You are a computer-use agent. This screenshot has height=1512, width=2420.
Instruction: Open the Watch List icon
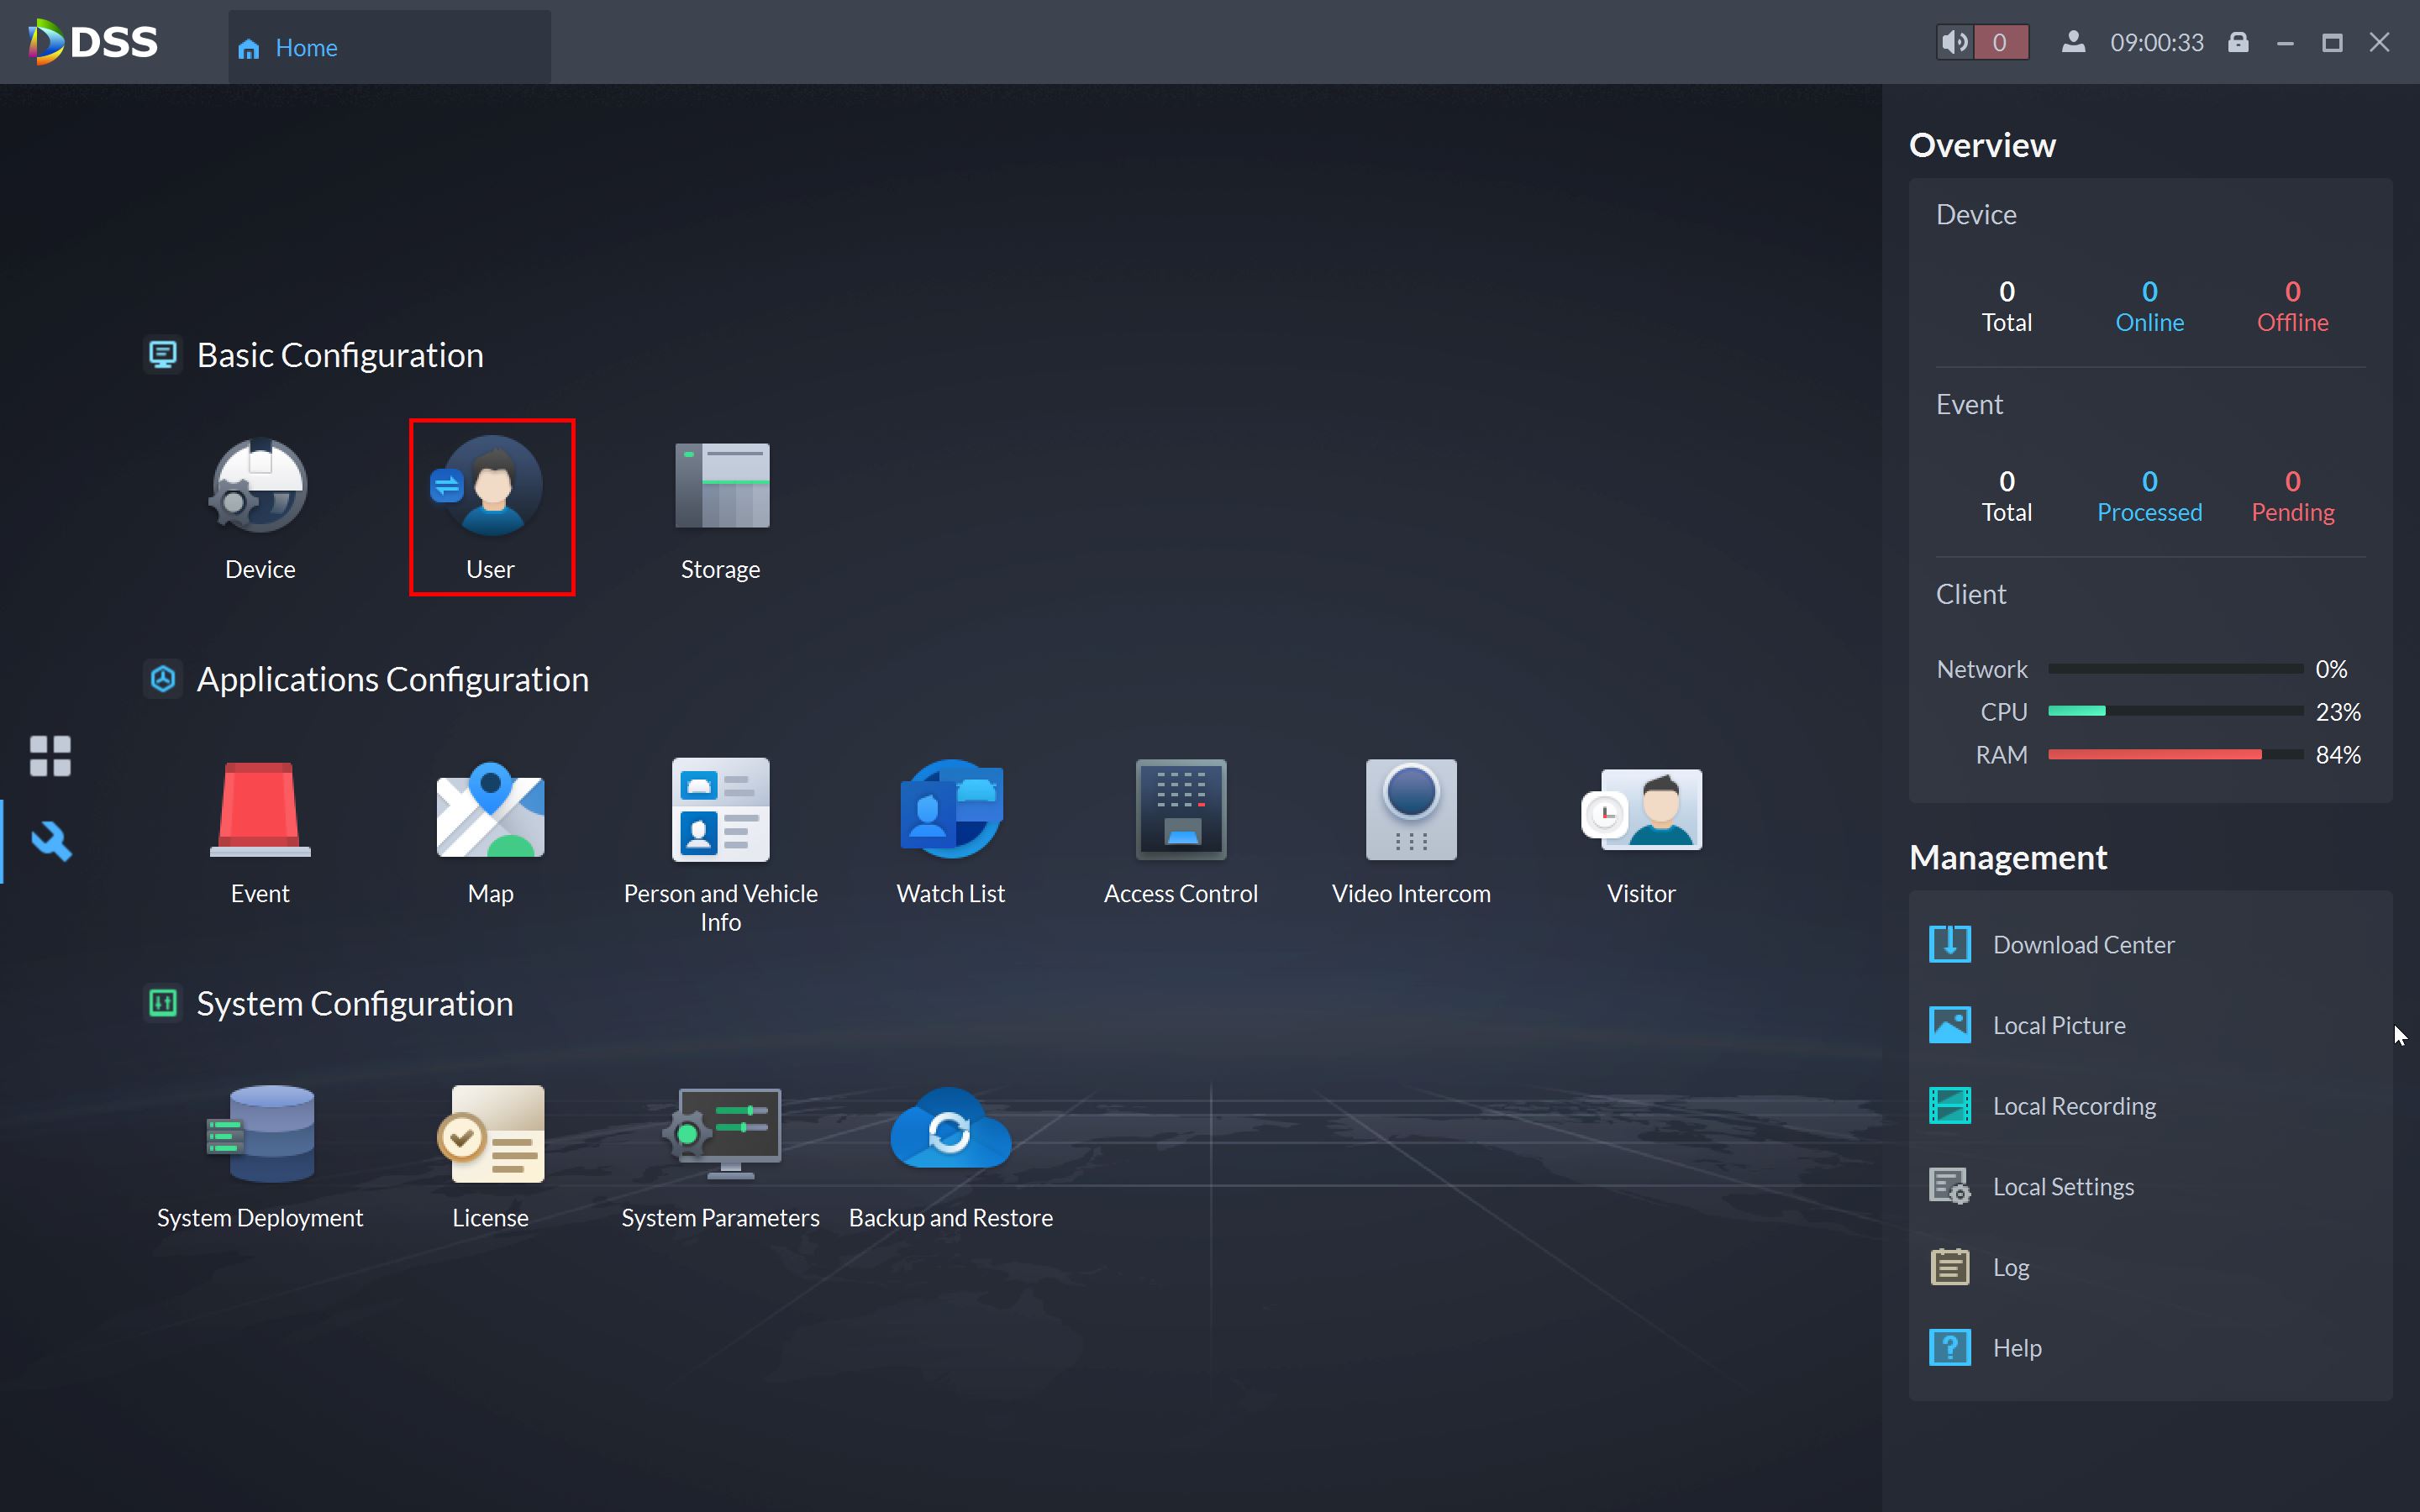click(950, 811)
